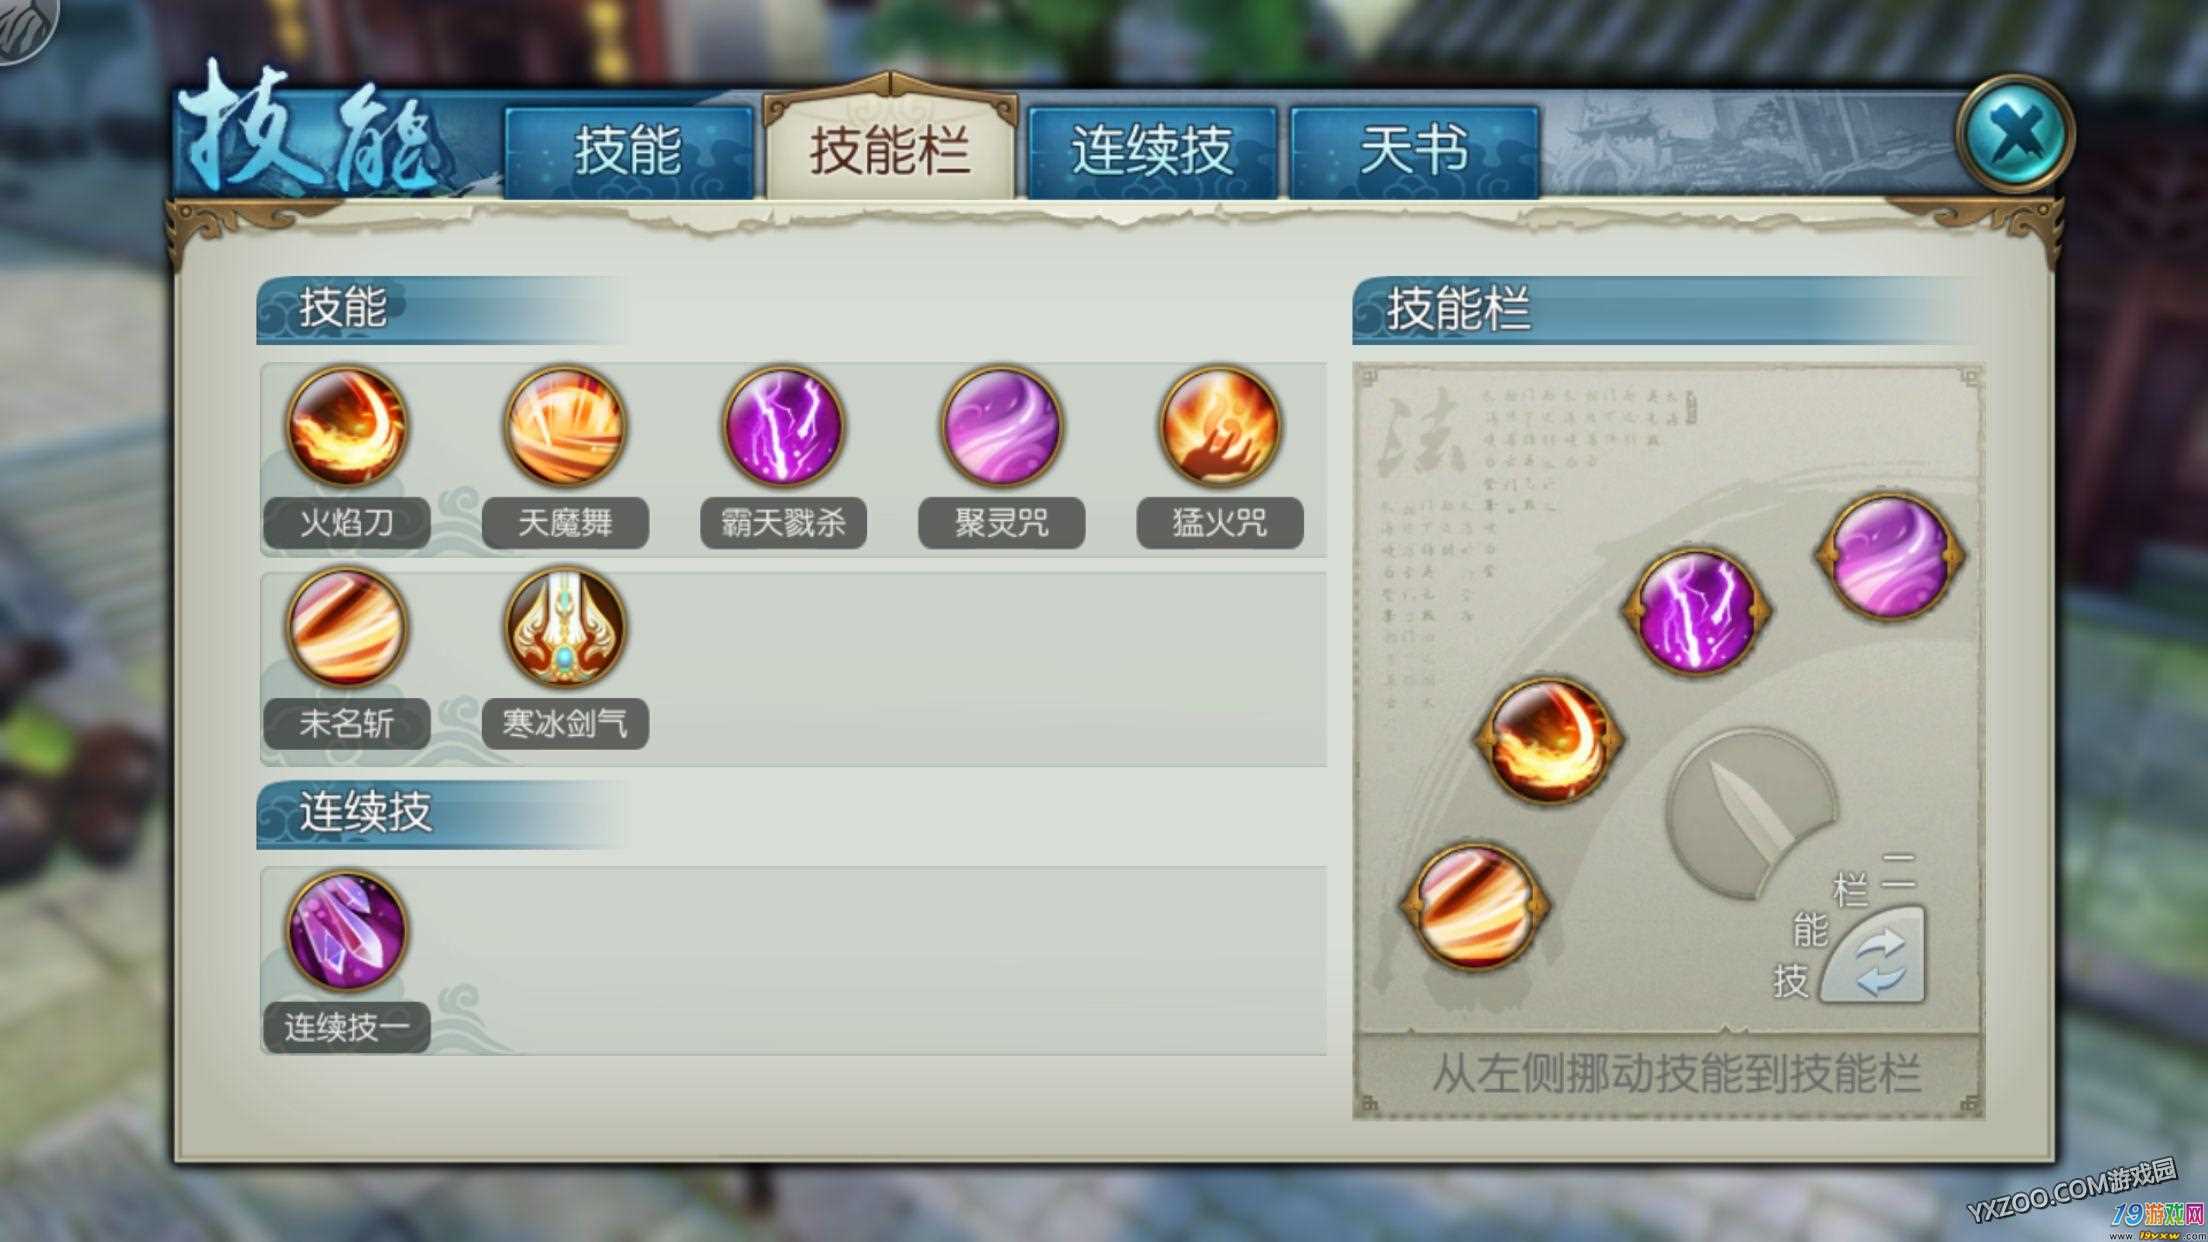Click the 猛火咒 name label button
The width and height of the screenshot is (2208, 1242).
[x=1220, y=523]
